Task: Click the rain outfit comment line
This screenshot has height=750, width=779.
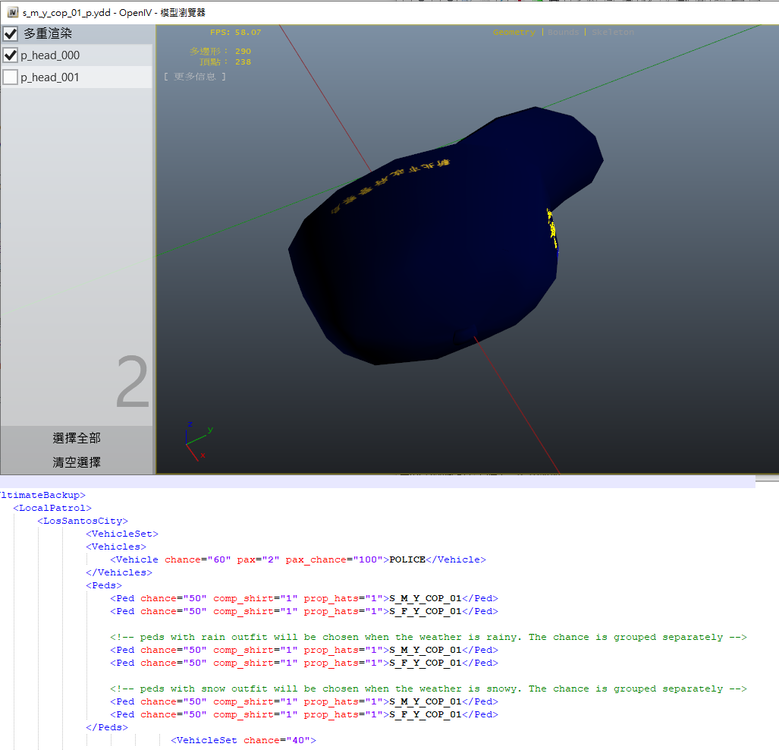Action: 428,637
